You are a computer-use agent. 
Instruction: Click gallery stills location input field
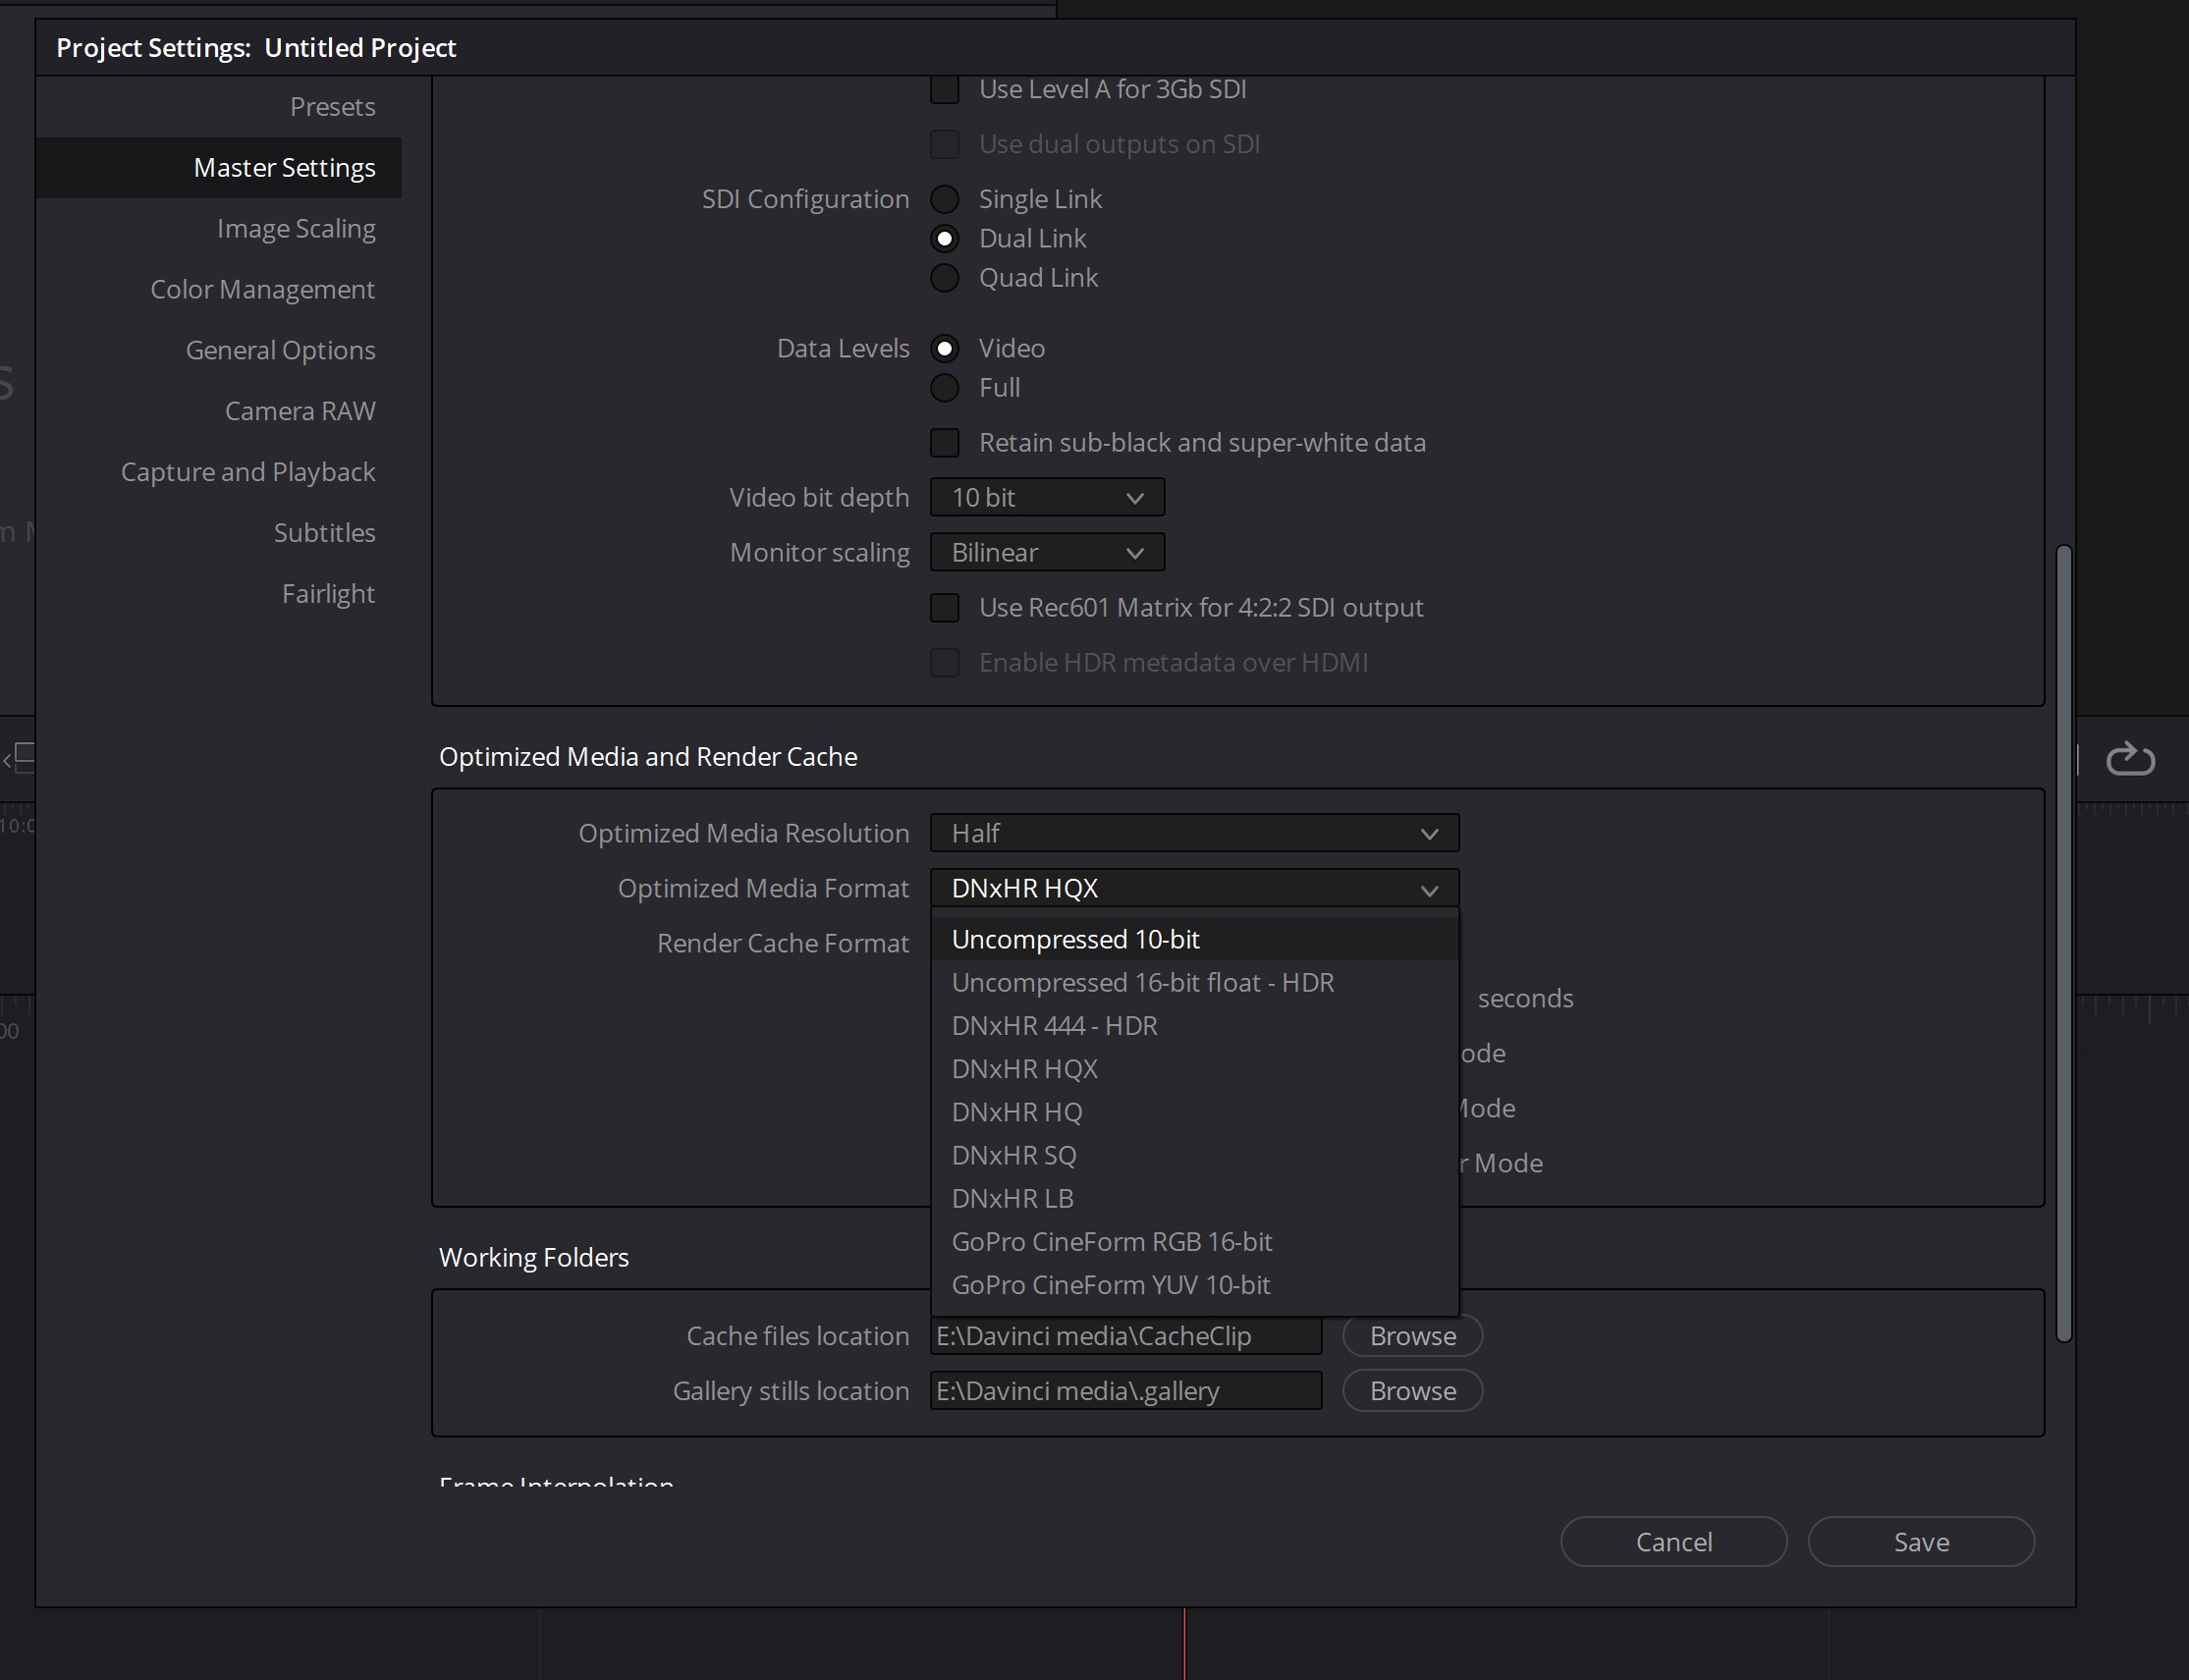(1126, 1390)
